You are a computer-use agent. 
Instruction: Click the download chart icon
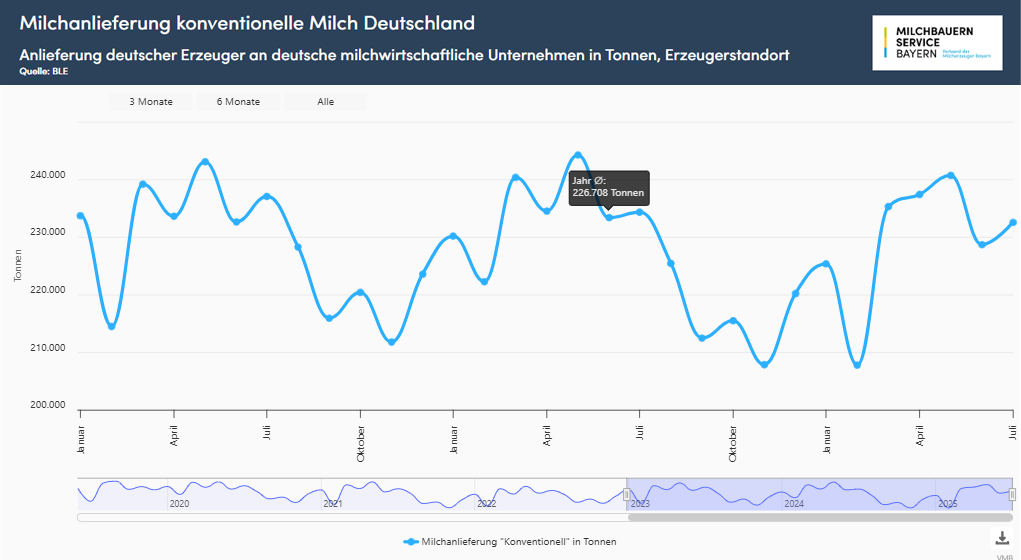tap(1003, 538)
